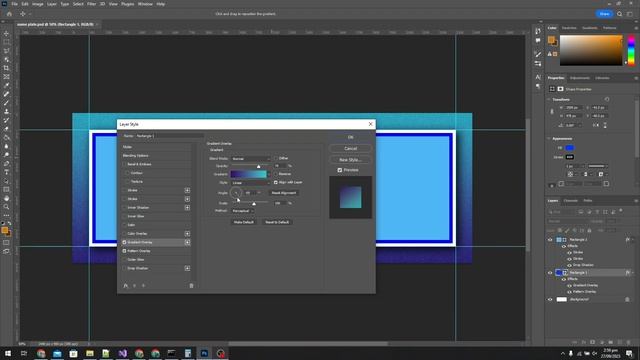The height and width of the screenshot is (360, 640).
Task: Select the Eyedropper tool
Action: coord(6,85)
